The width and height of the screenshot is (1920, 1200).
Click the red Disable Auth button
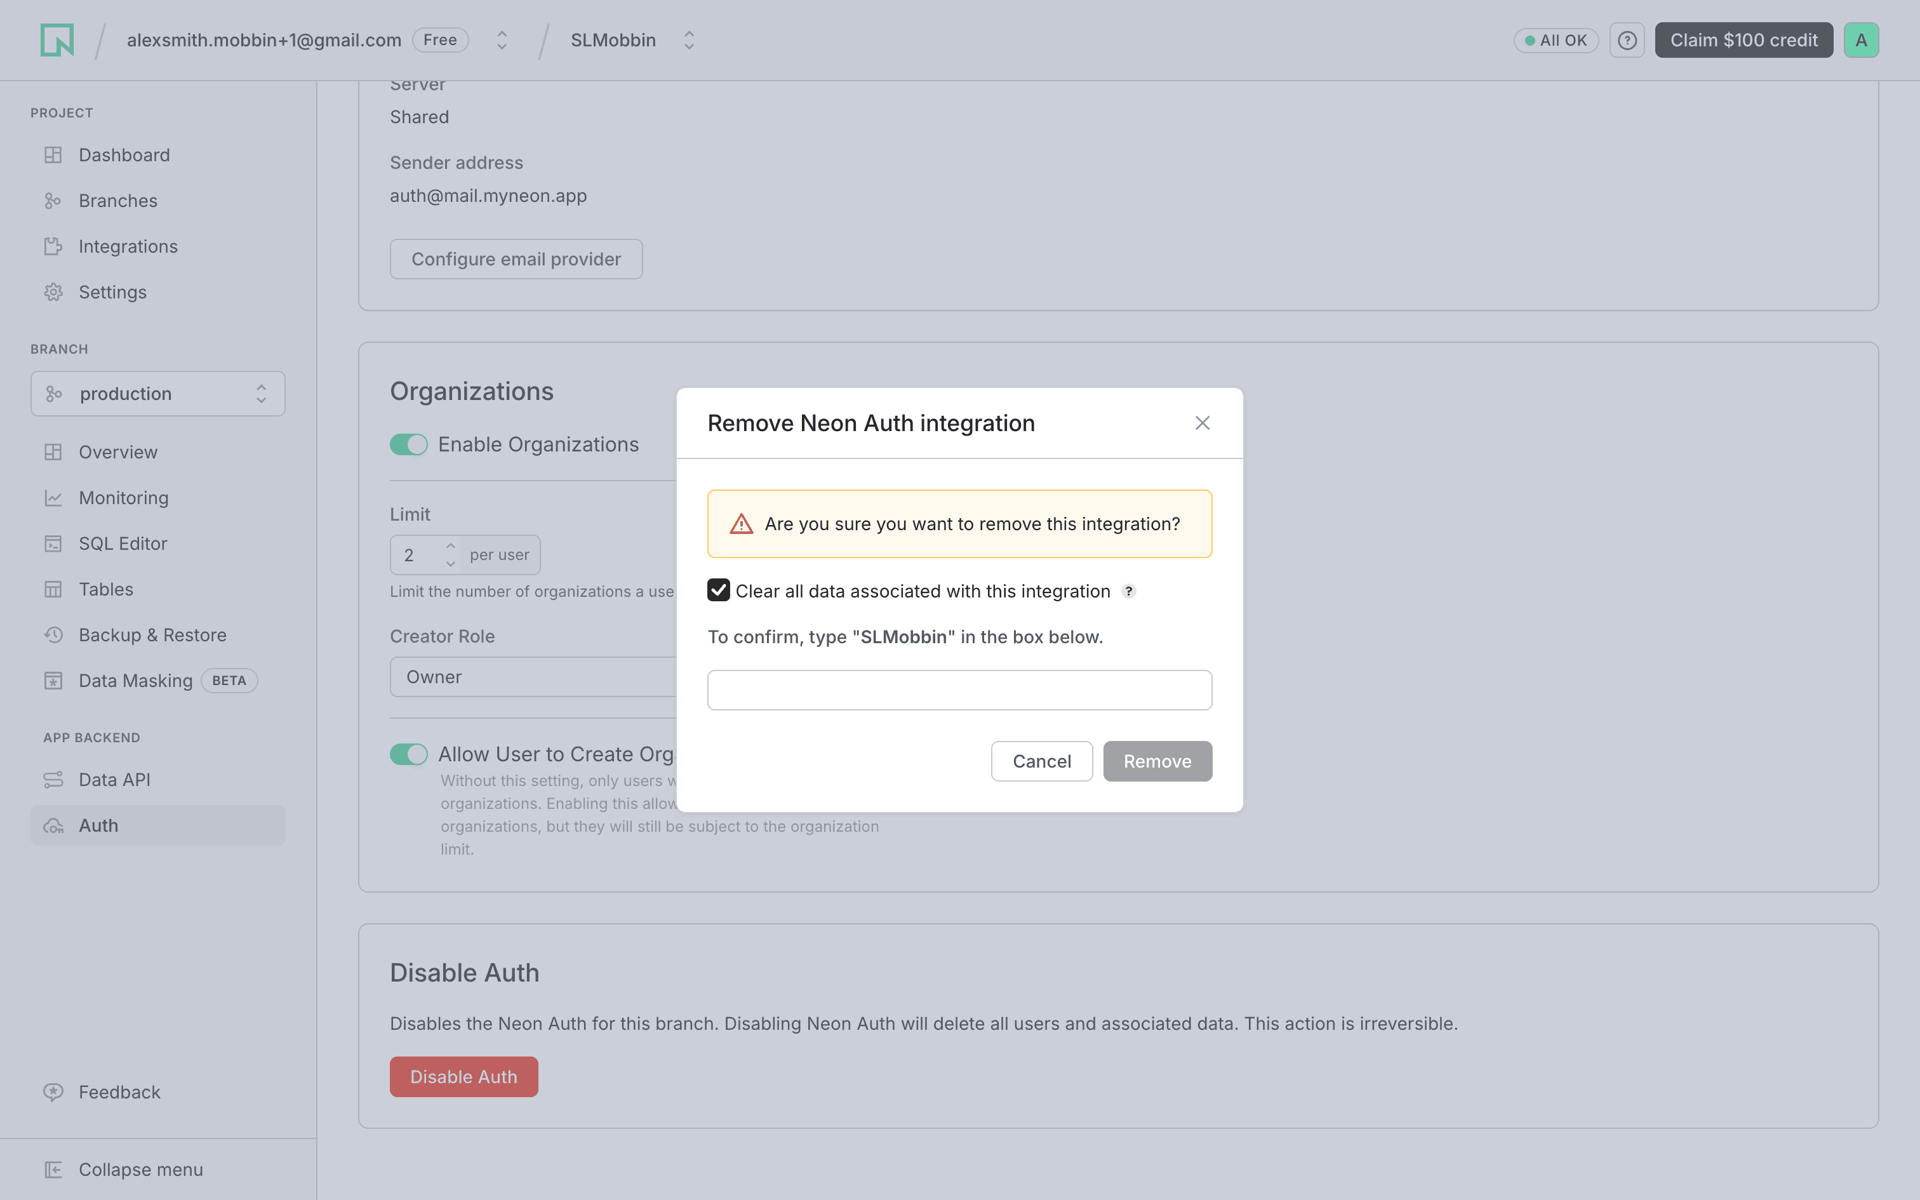464,1077
